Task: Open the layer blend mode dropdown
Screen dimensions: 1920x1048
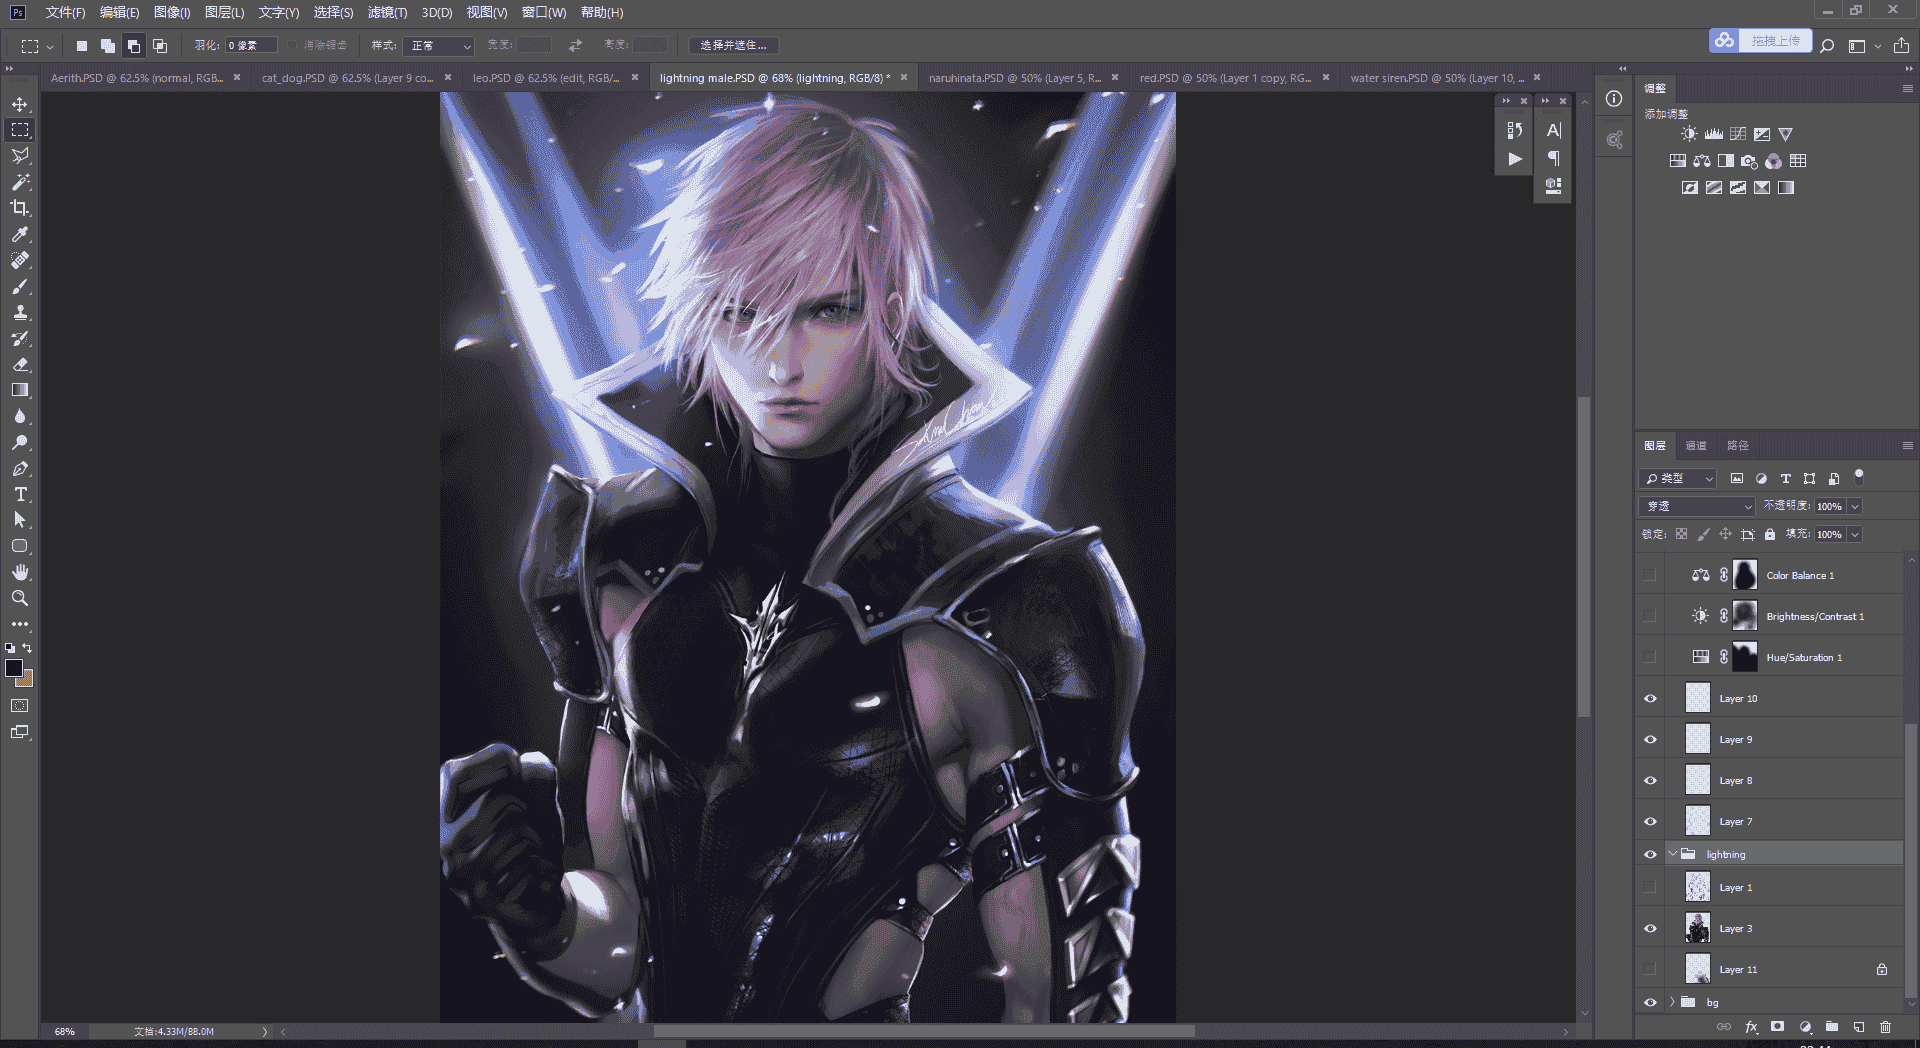Action: coord(1697,506)
